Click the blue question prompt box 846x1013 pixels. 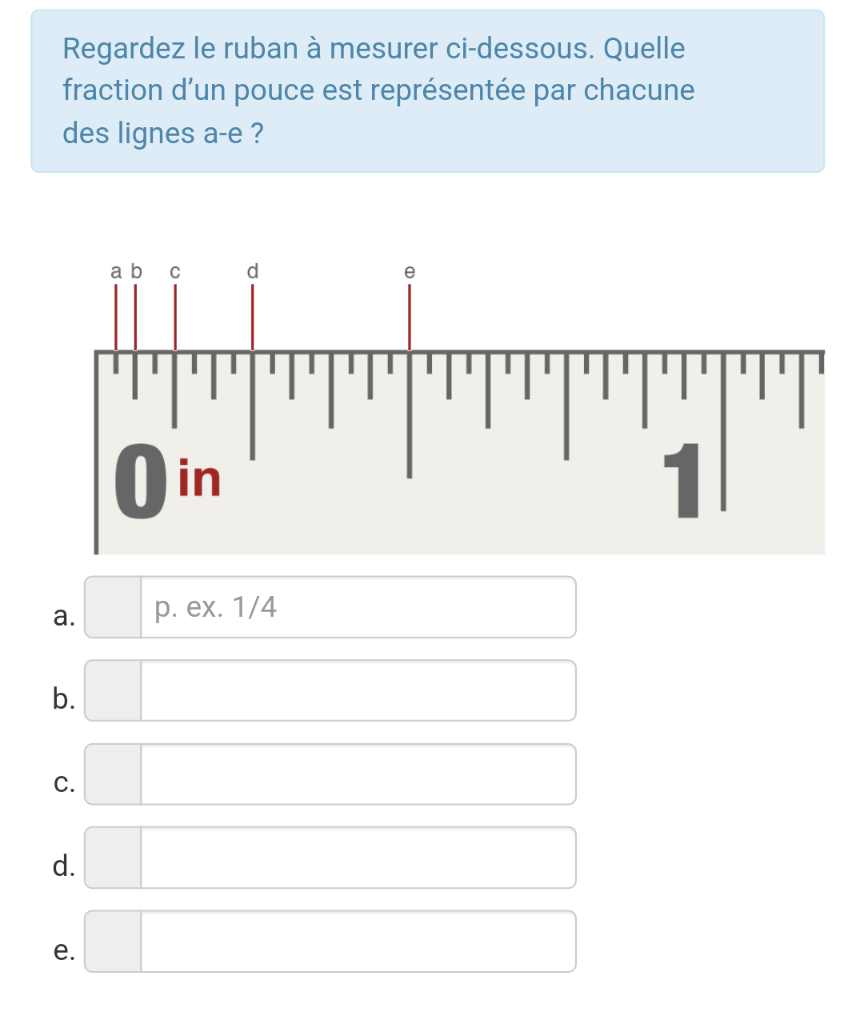[427, 91]
